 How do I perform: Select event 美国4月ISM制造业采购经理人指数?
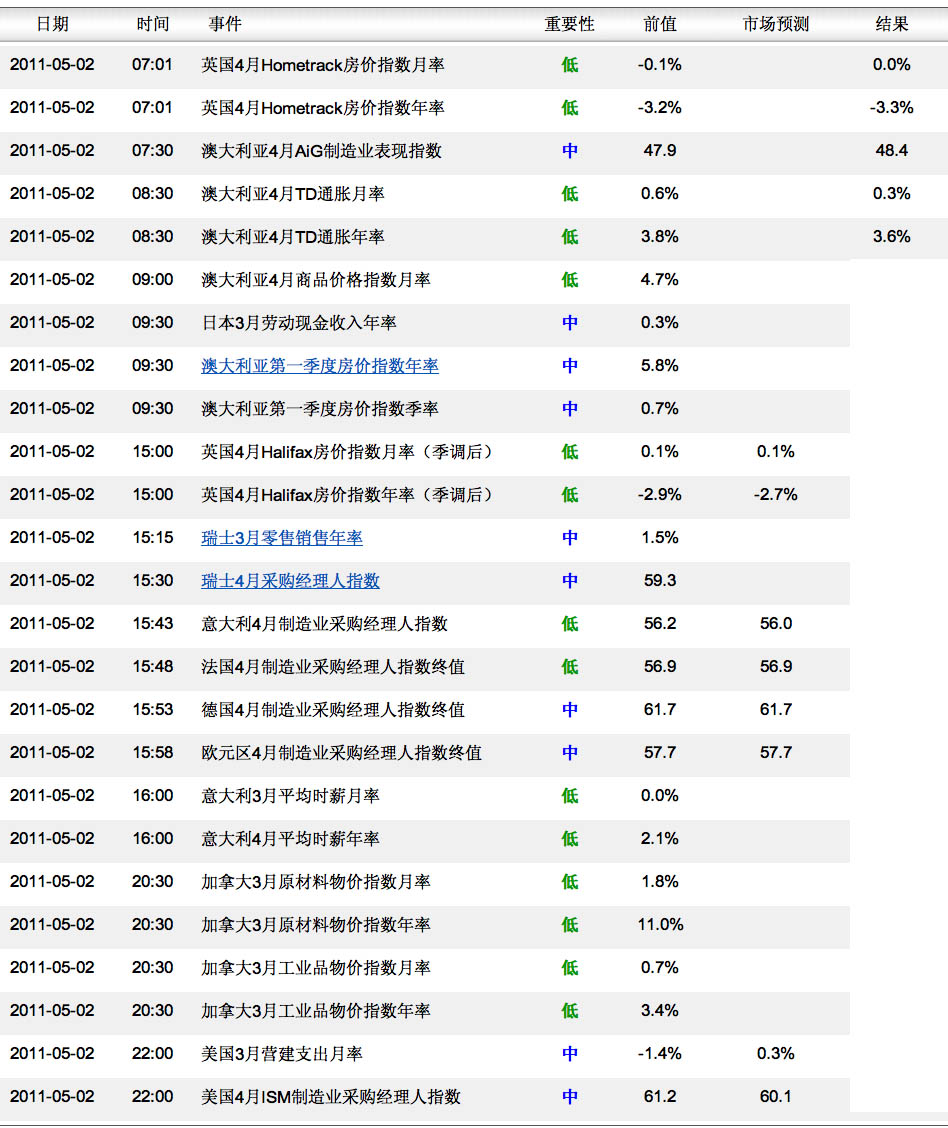330,1097
